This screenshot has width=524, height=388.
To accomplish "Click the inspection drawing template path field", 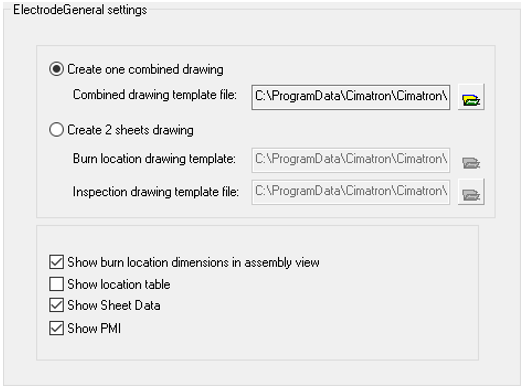I will [351, 192].
